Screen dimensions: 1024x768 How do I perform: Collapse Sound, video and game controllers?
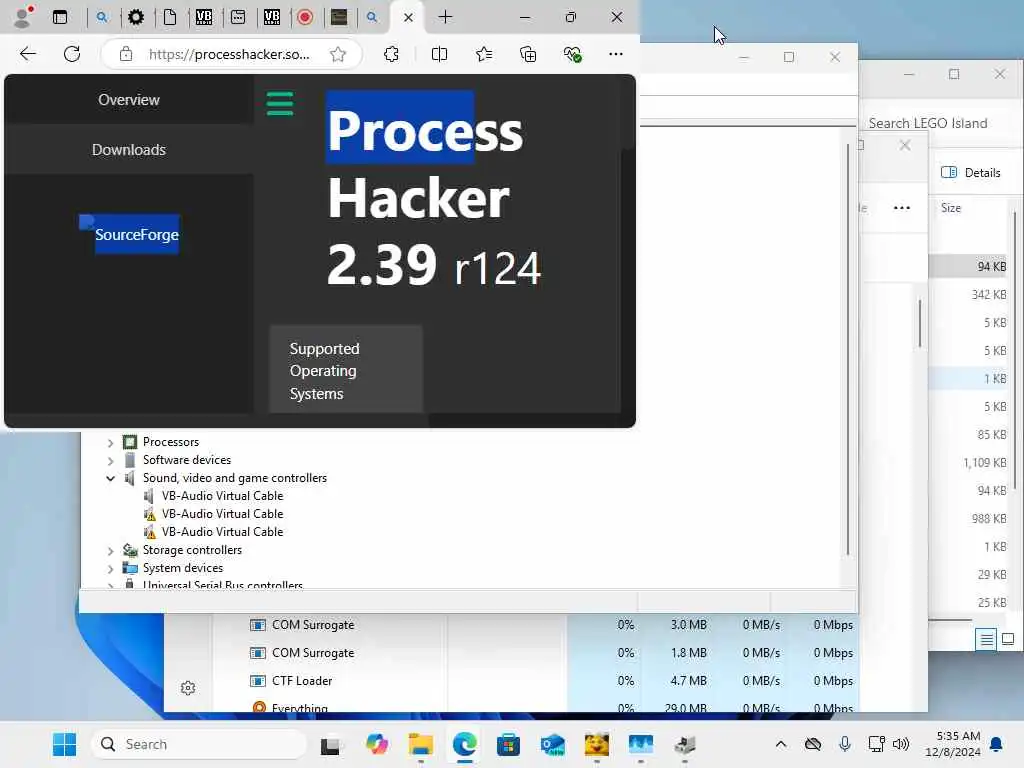[110, 479]
